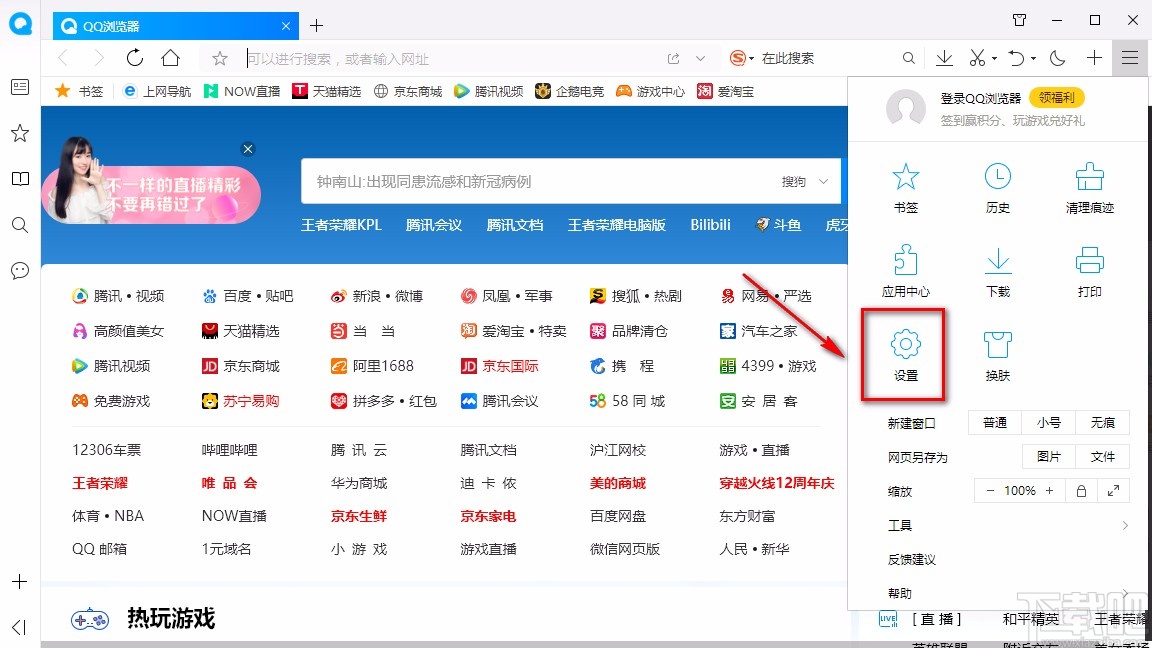Open the left sidebar search icon
The image size is (1152, 648).
pos(20,225)
